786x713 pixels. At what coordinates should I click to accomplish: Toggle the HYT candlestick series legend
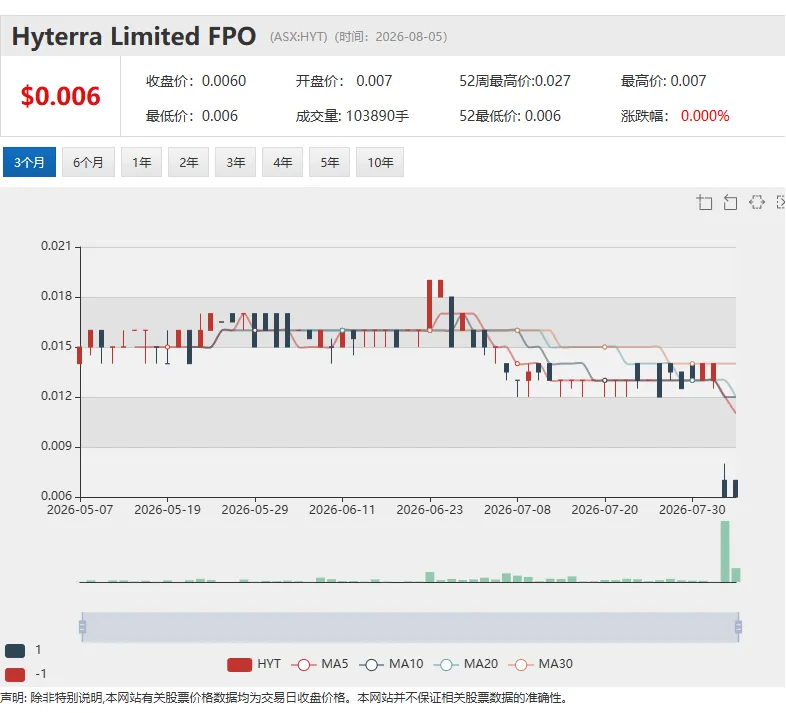[254, 664]
